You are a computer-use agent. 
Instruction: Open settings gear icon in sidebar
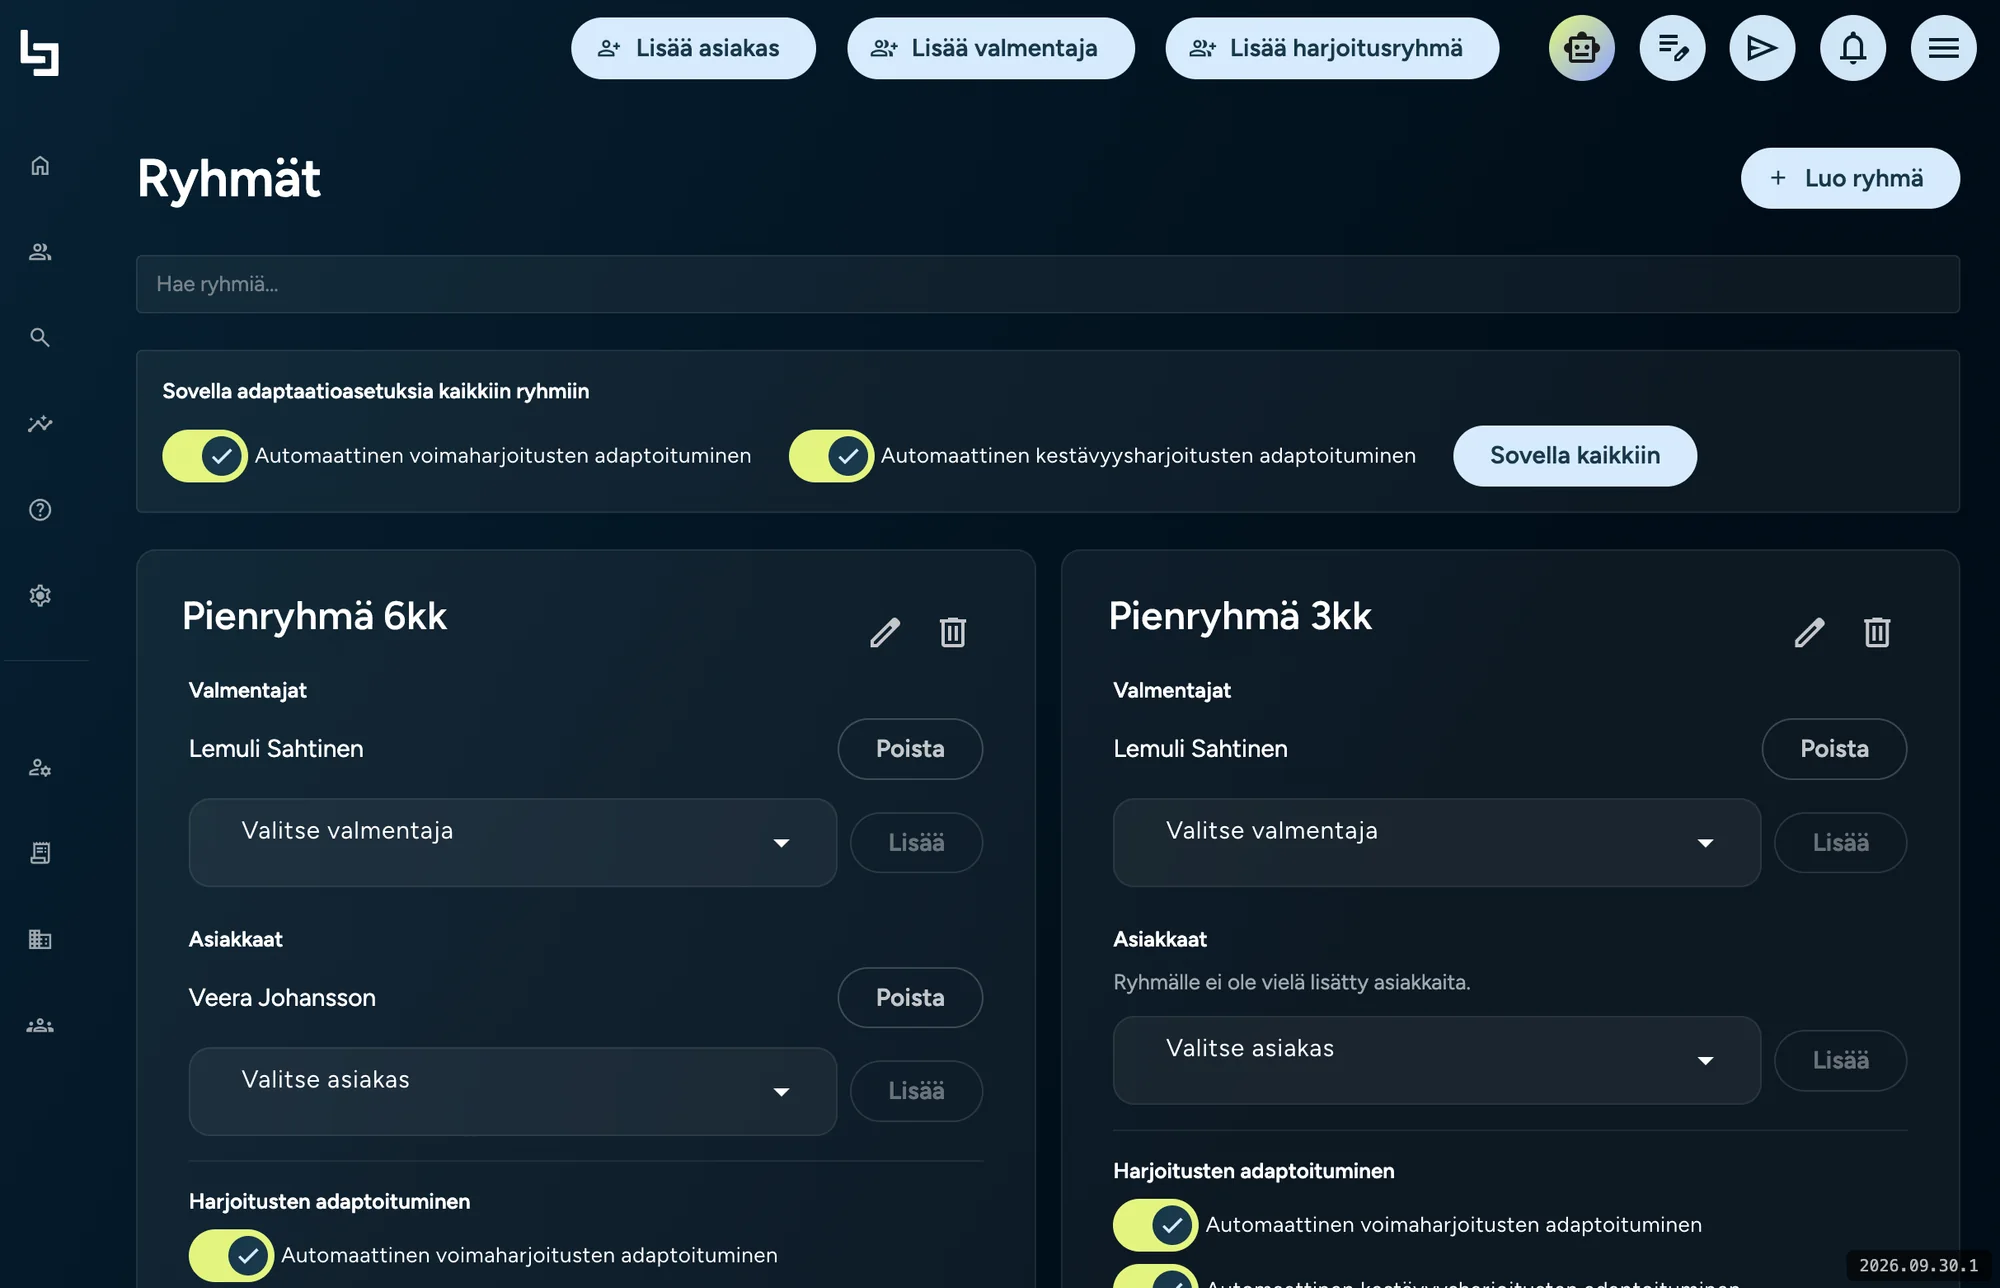tap(40, 596)
